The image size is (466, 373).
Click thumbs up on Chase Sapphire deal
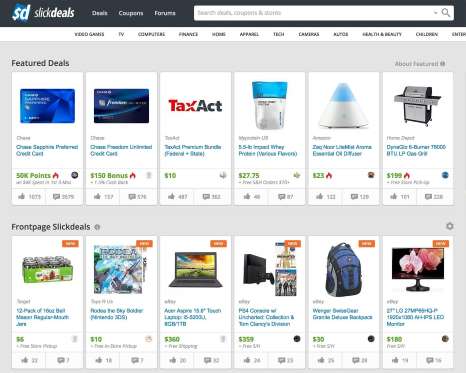tap(22, 196)
